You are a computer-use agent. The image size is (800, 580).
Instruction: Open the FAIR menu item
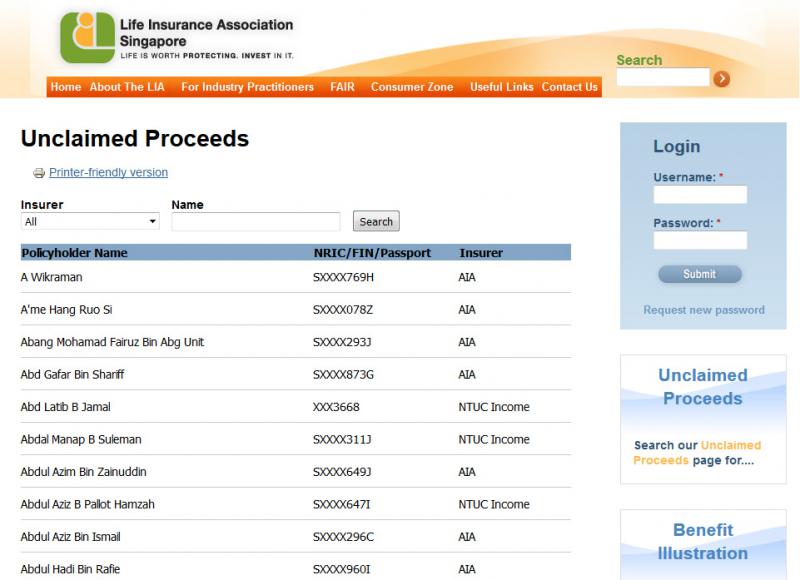[x=342, y=87]
